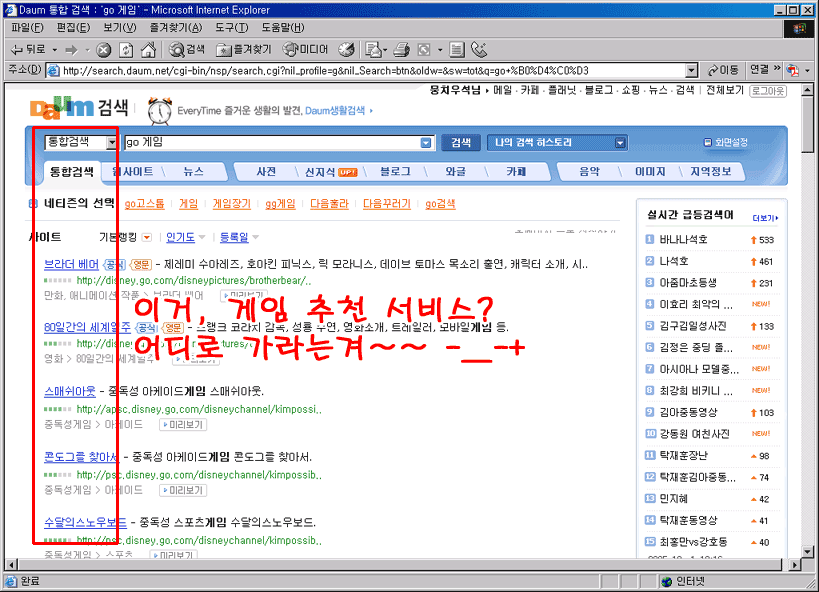Image resolution: width=819 pixels, height=592 pixels.
Task: Click the 게임장기 suggested keyword link
Action: point(231,204)
